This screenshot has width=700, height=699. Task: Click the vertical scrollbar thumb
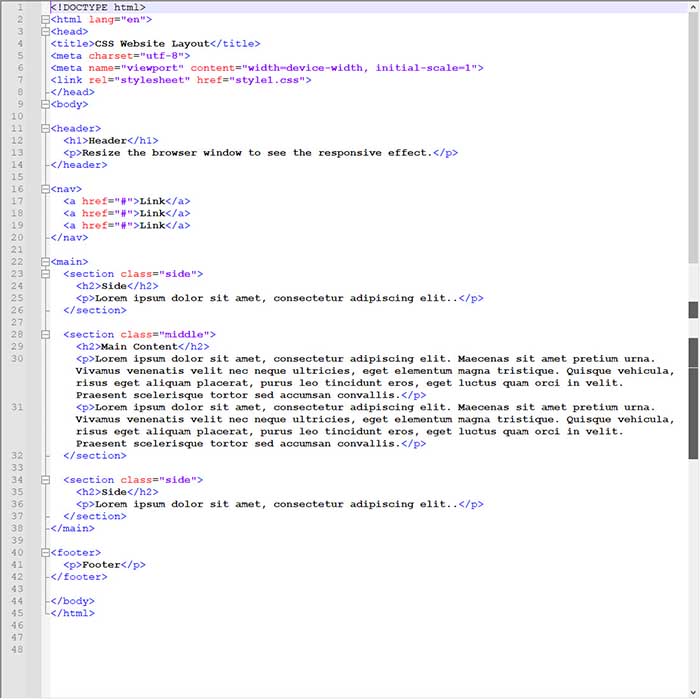click(693, 138)
